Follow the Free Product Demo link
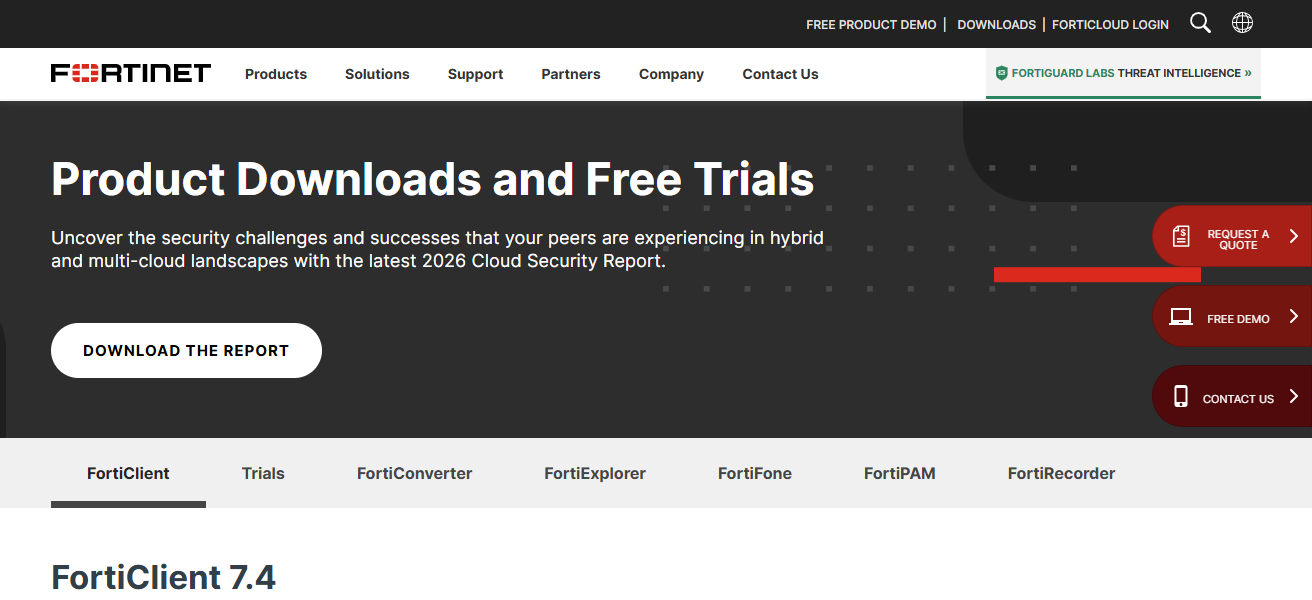Screen dimensions: 1312x600 pyautogui.click(x=871, y=24)
